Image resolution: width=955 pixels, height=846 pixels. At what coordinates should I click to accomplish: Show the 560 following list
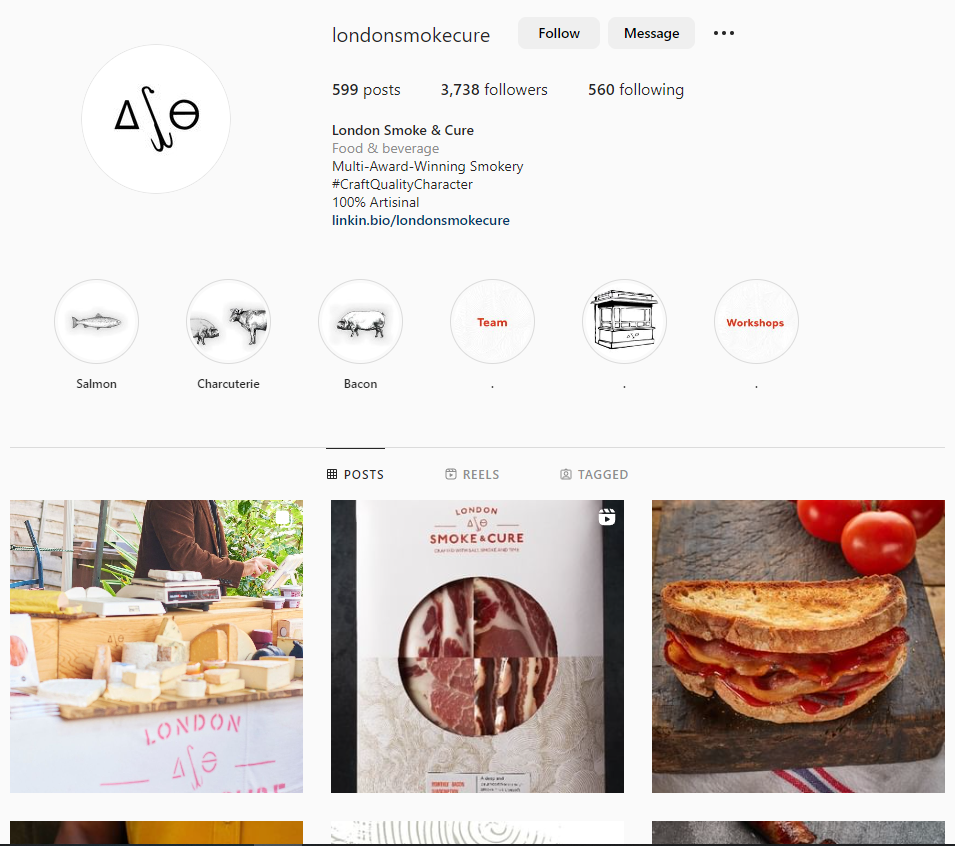(636, 90)
